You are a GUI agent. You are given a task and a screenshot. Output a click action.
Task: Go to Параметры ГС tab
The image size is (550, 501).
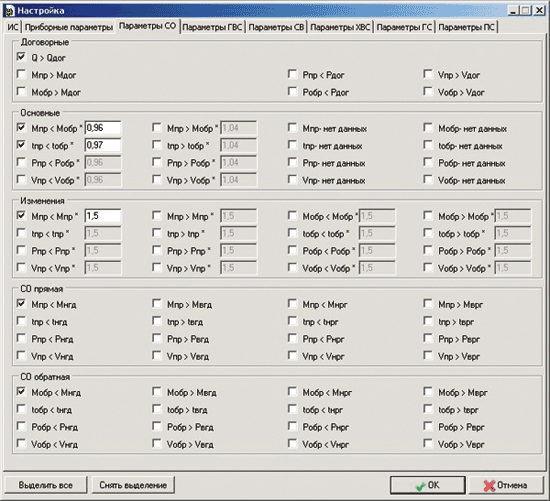pos(404,27)
